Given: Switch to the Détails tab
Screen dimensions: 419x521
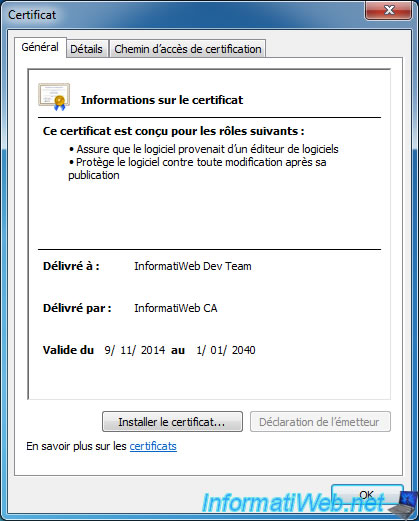Looking at the screenshot, I should tap(86, 49).
